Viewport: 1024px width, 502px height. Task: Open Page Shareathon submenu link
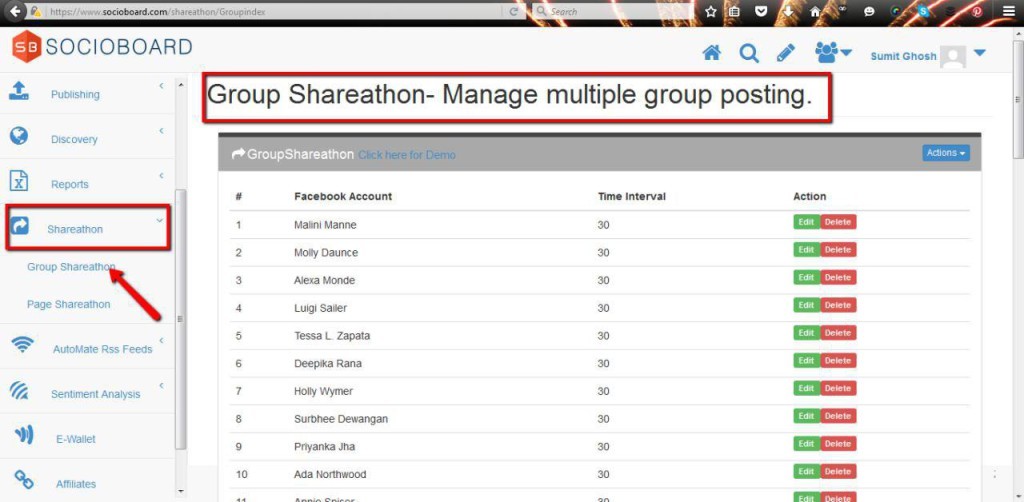coord(69,305)
